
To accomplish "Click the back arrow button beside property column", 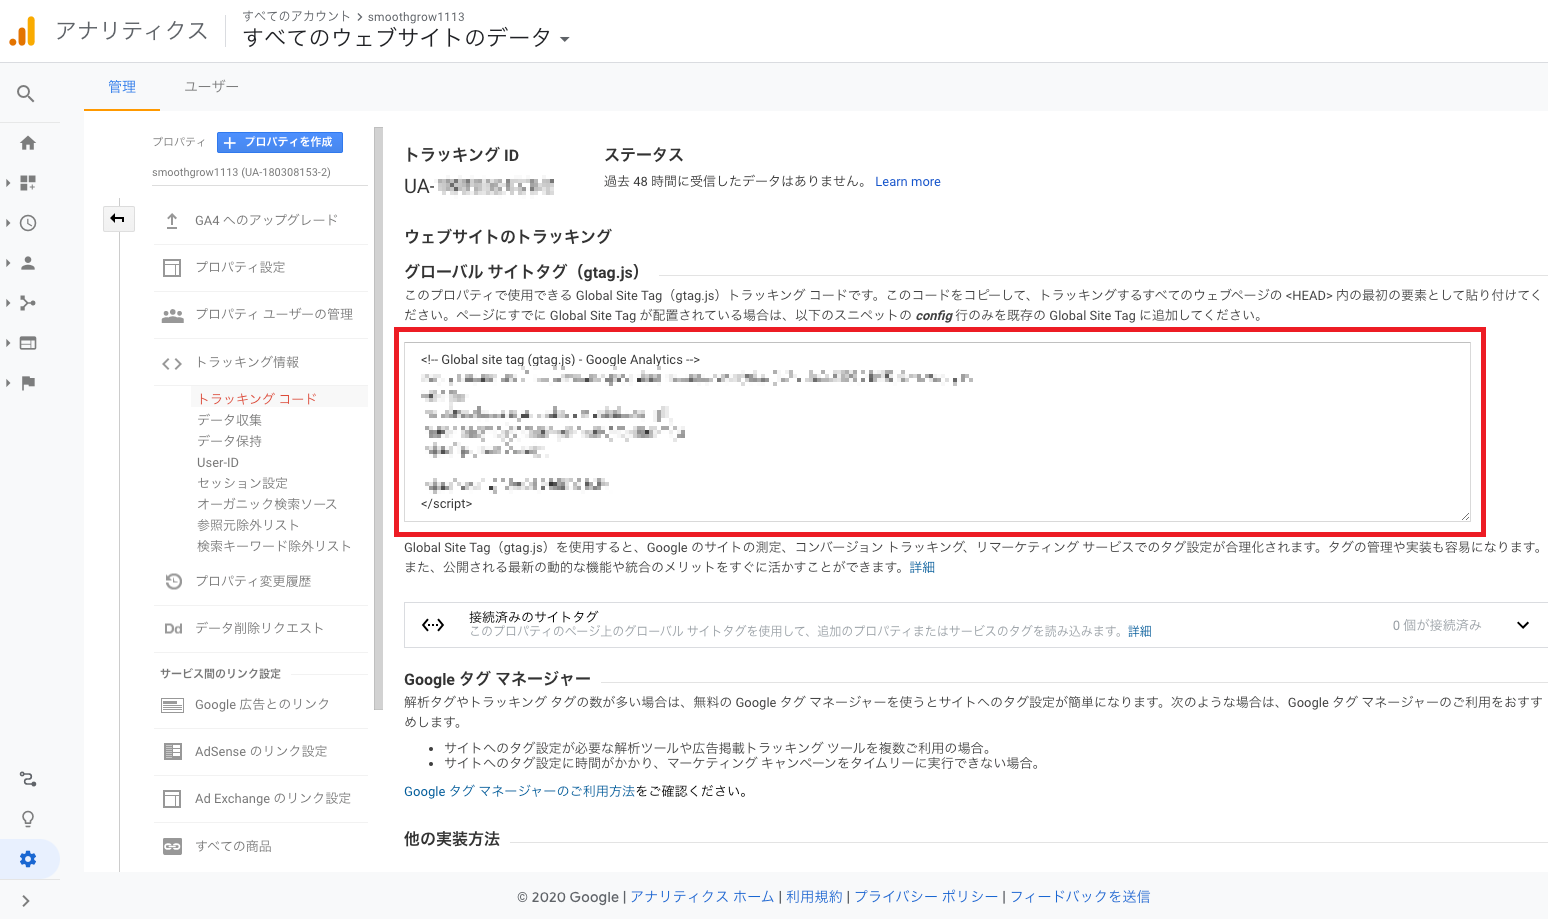I will point(118,218).
